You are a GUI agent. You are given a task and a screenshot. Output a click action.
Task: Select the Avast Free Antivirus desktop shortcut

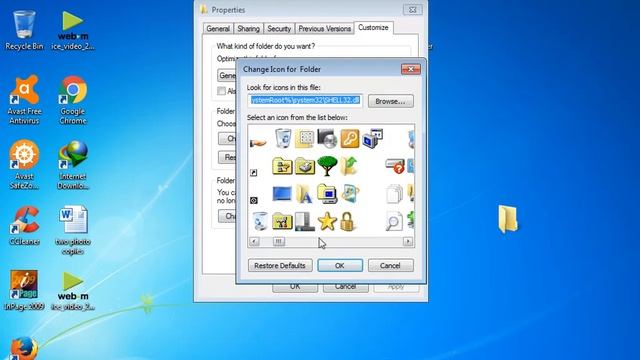click(x=24, y=100)
